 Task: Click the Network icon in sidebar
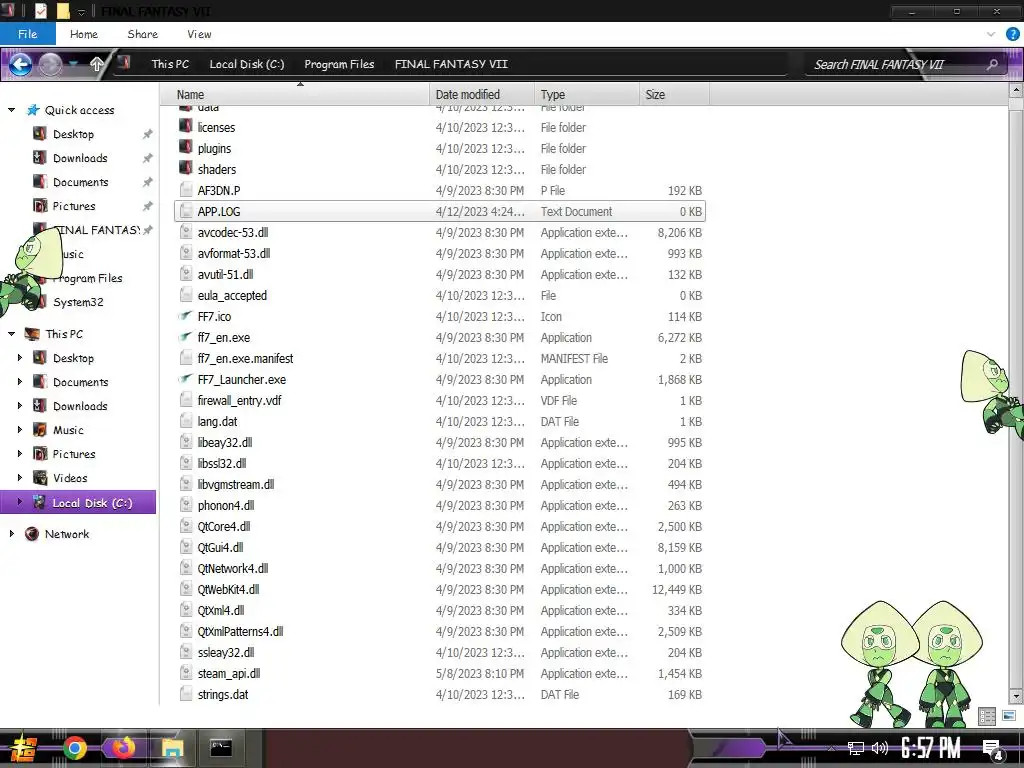(x=31, y=534)
